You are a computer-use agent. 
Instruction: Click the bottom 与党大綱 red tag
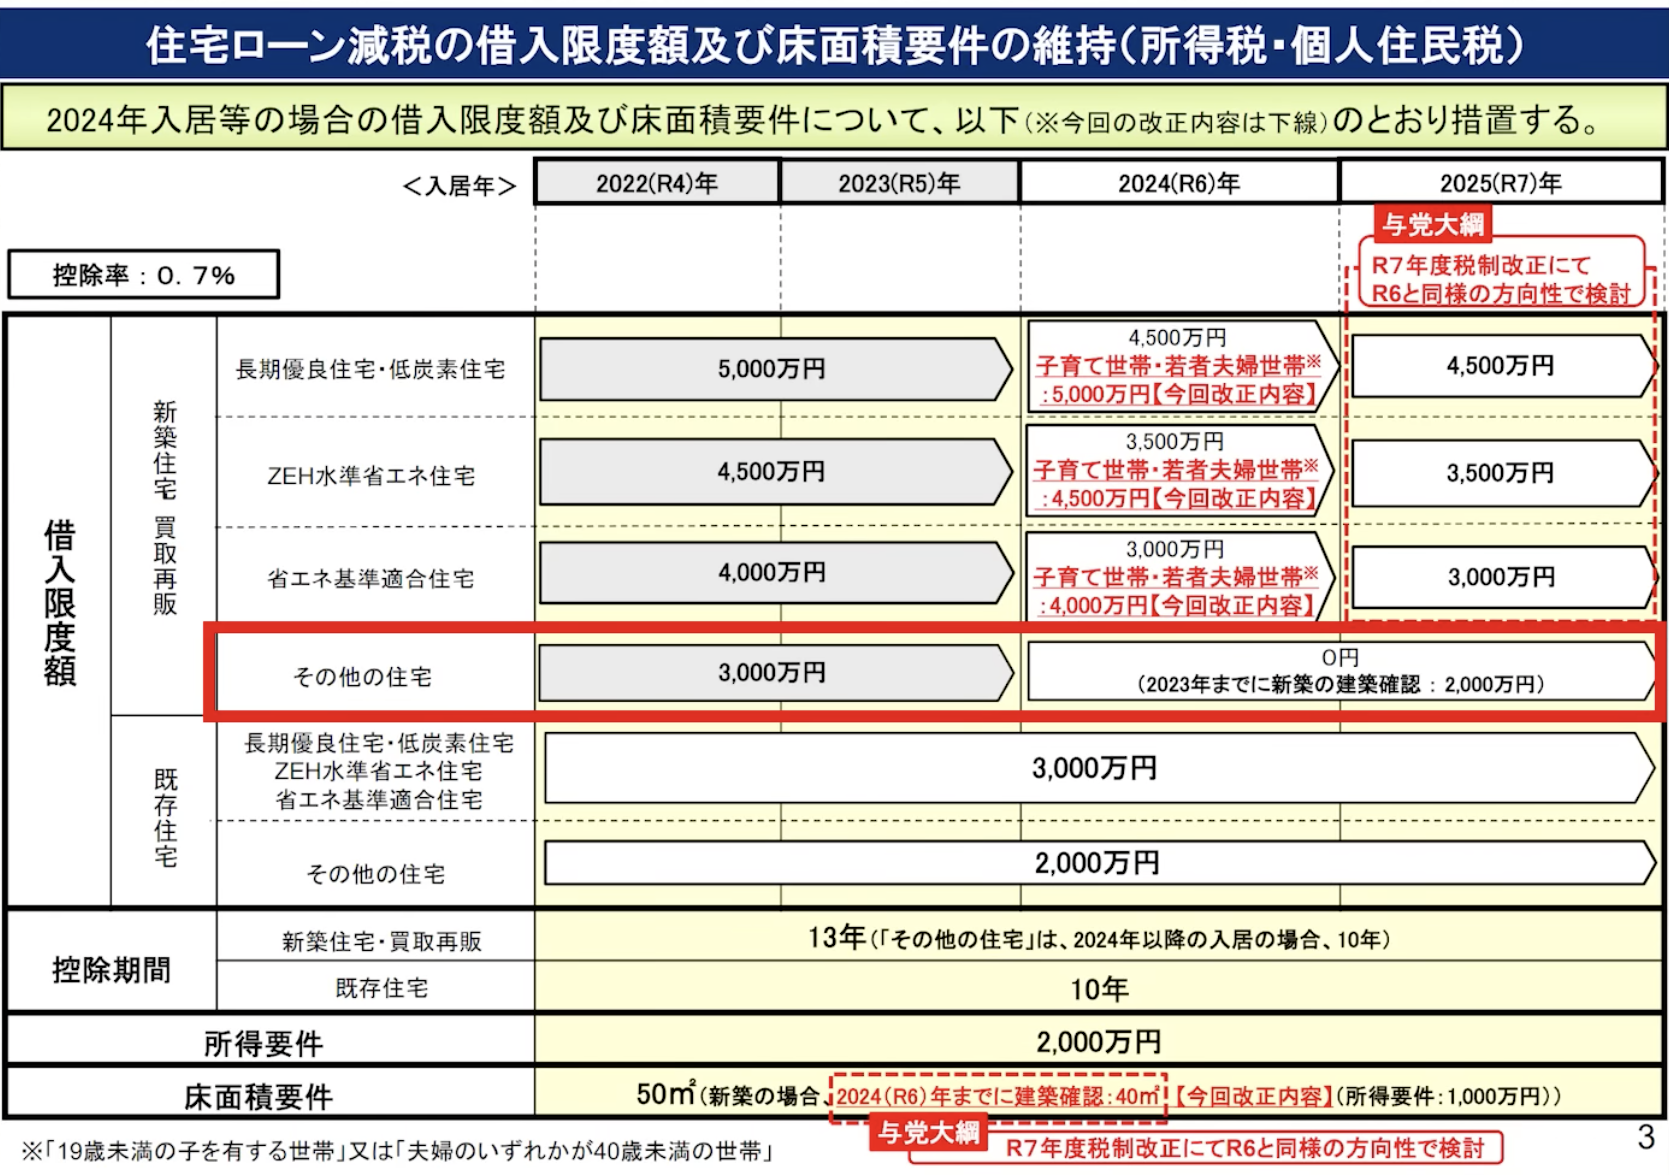(928, 1132)
